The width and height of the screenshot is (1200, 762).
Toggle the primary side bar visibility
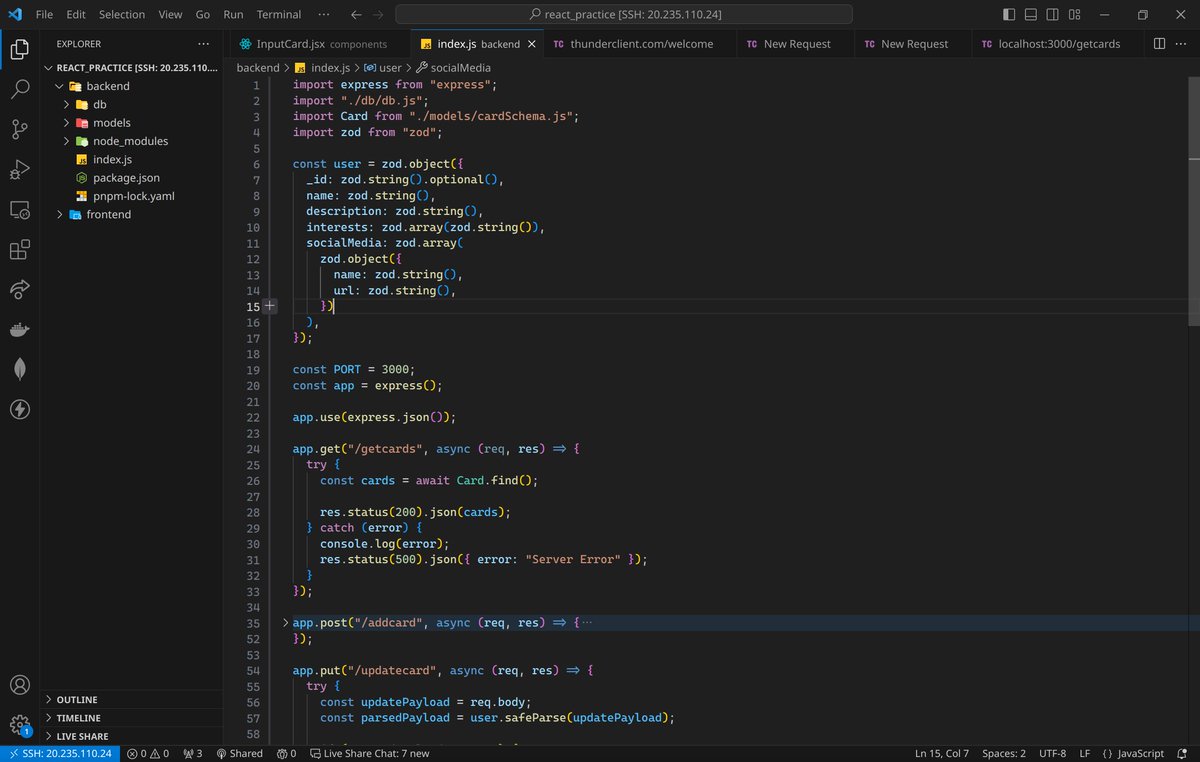tap(1009, 14)
